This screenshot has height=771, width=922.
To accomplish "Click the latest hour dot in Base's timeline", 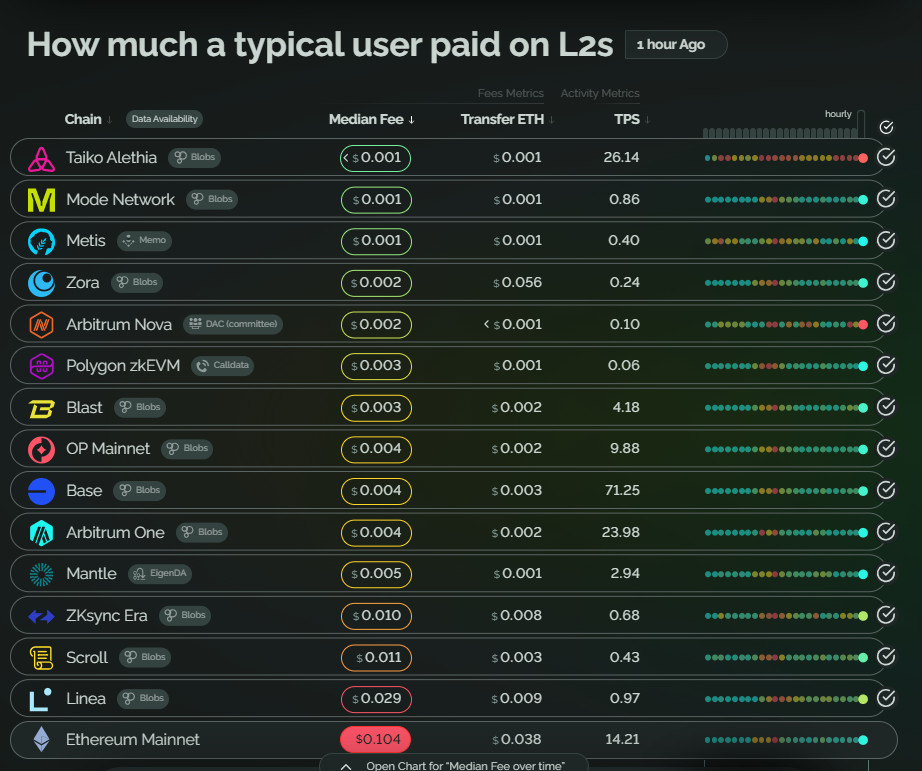I will click(863, 491).
